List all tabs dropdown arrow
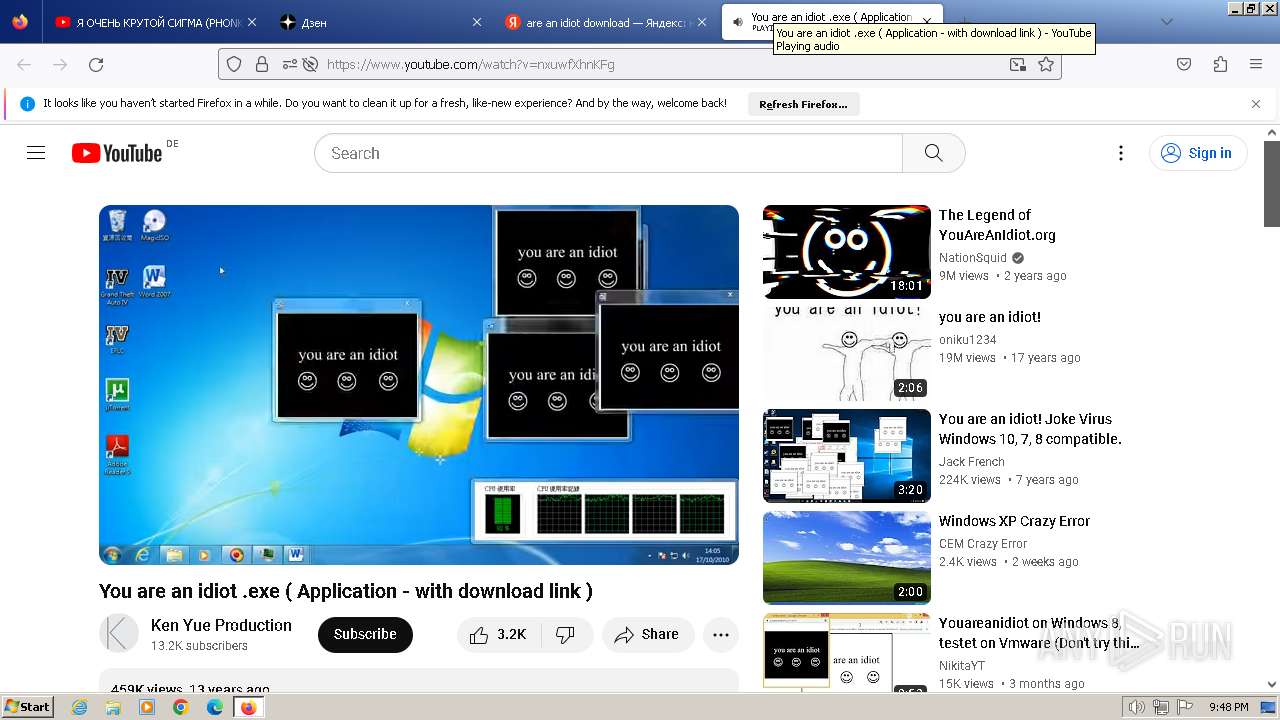Viewport: 1280px width, 720px height. tap(1166, 22)
